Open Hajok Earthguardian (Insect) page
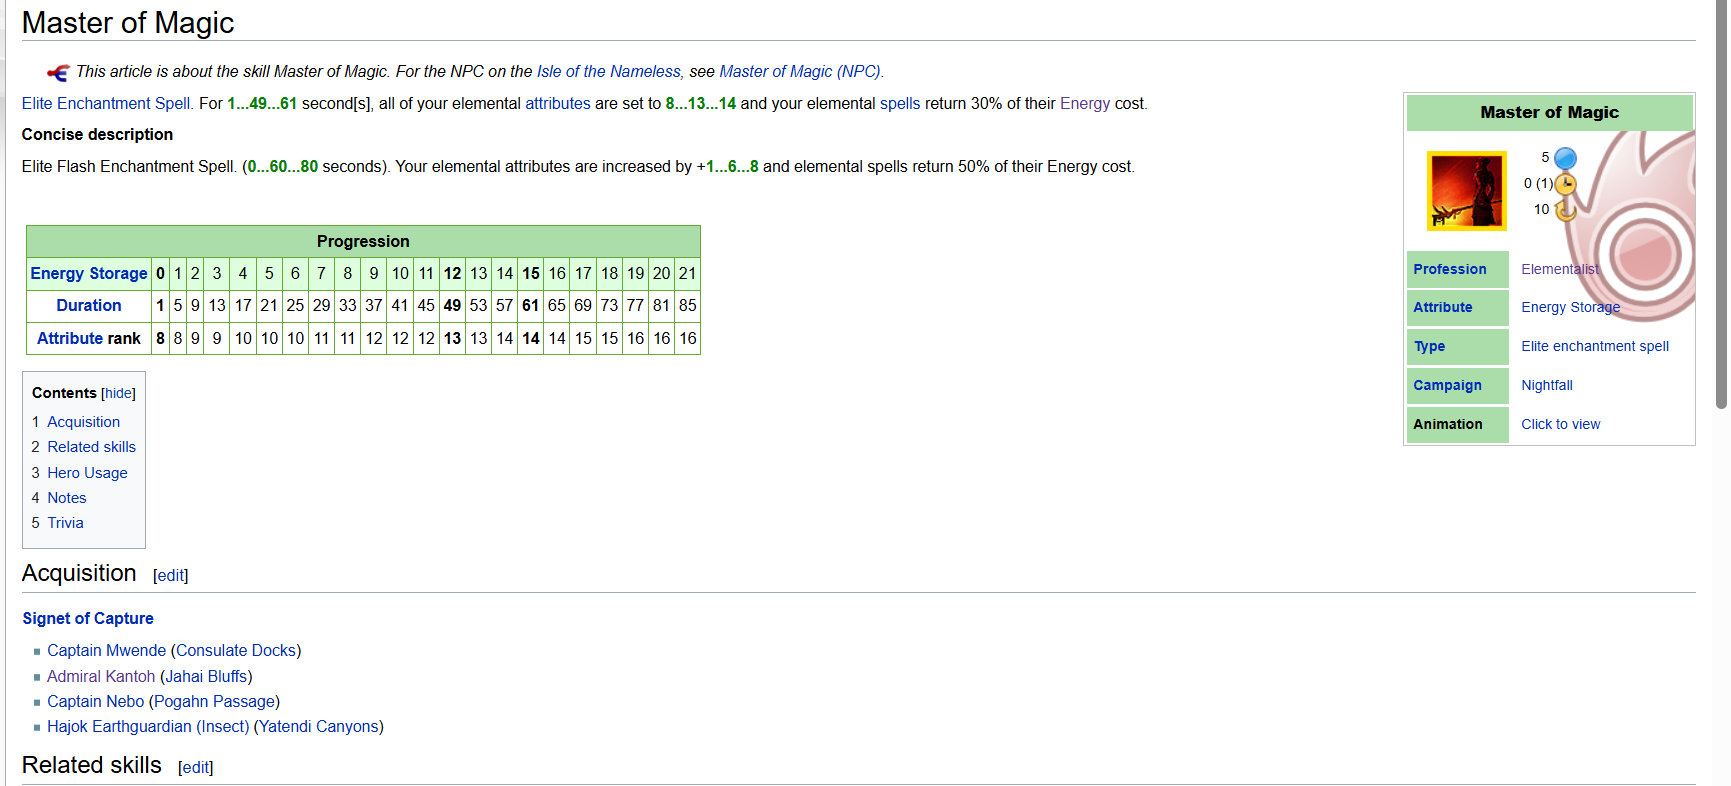Viewport: 1731px width, 786px height. tap(148, 727)
